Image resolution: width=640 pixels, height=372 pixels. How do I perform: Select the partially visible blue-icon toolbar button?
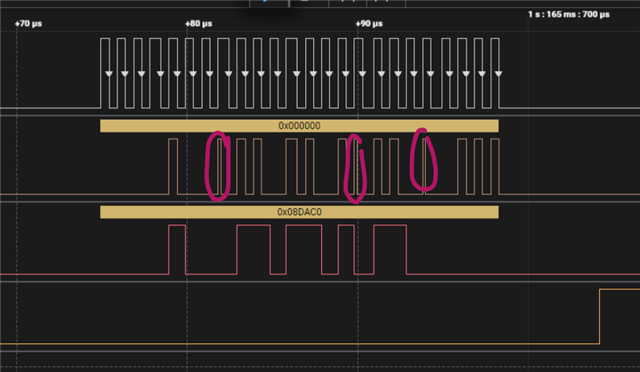coord(269,3)
